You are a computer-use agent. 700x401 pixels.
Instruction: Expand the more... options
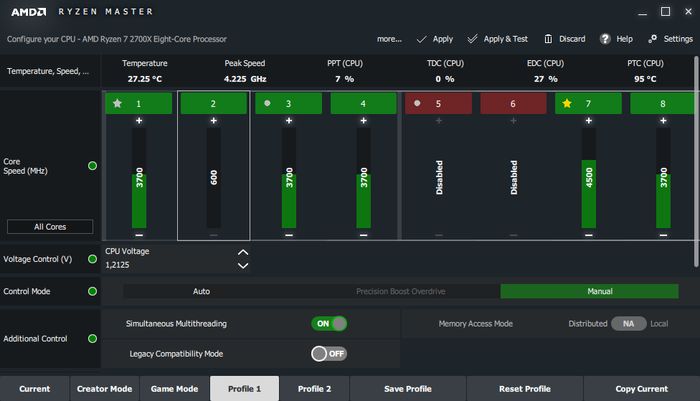(x=389, y=39)
